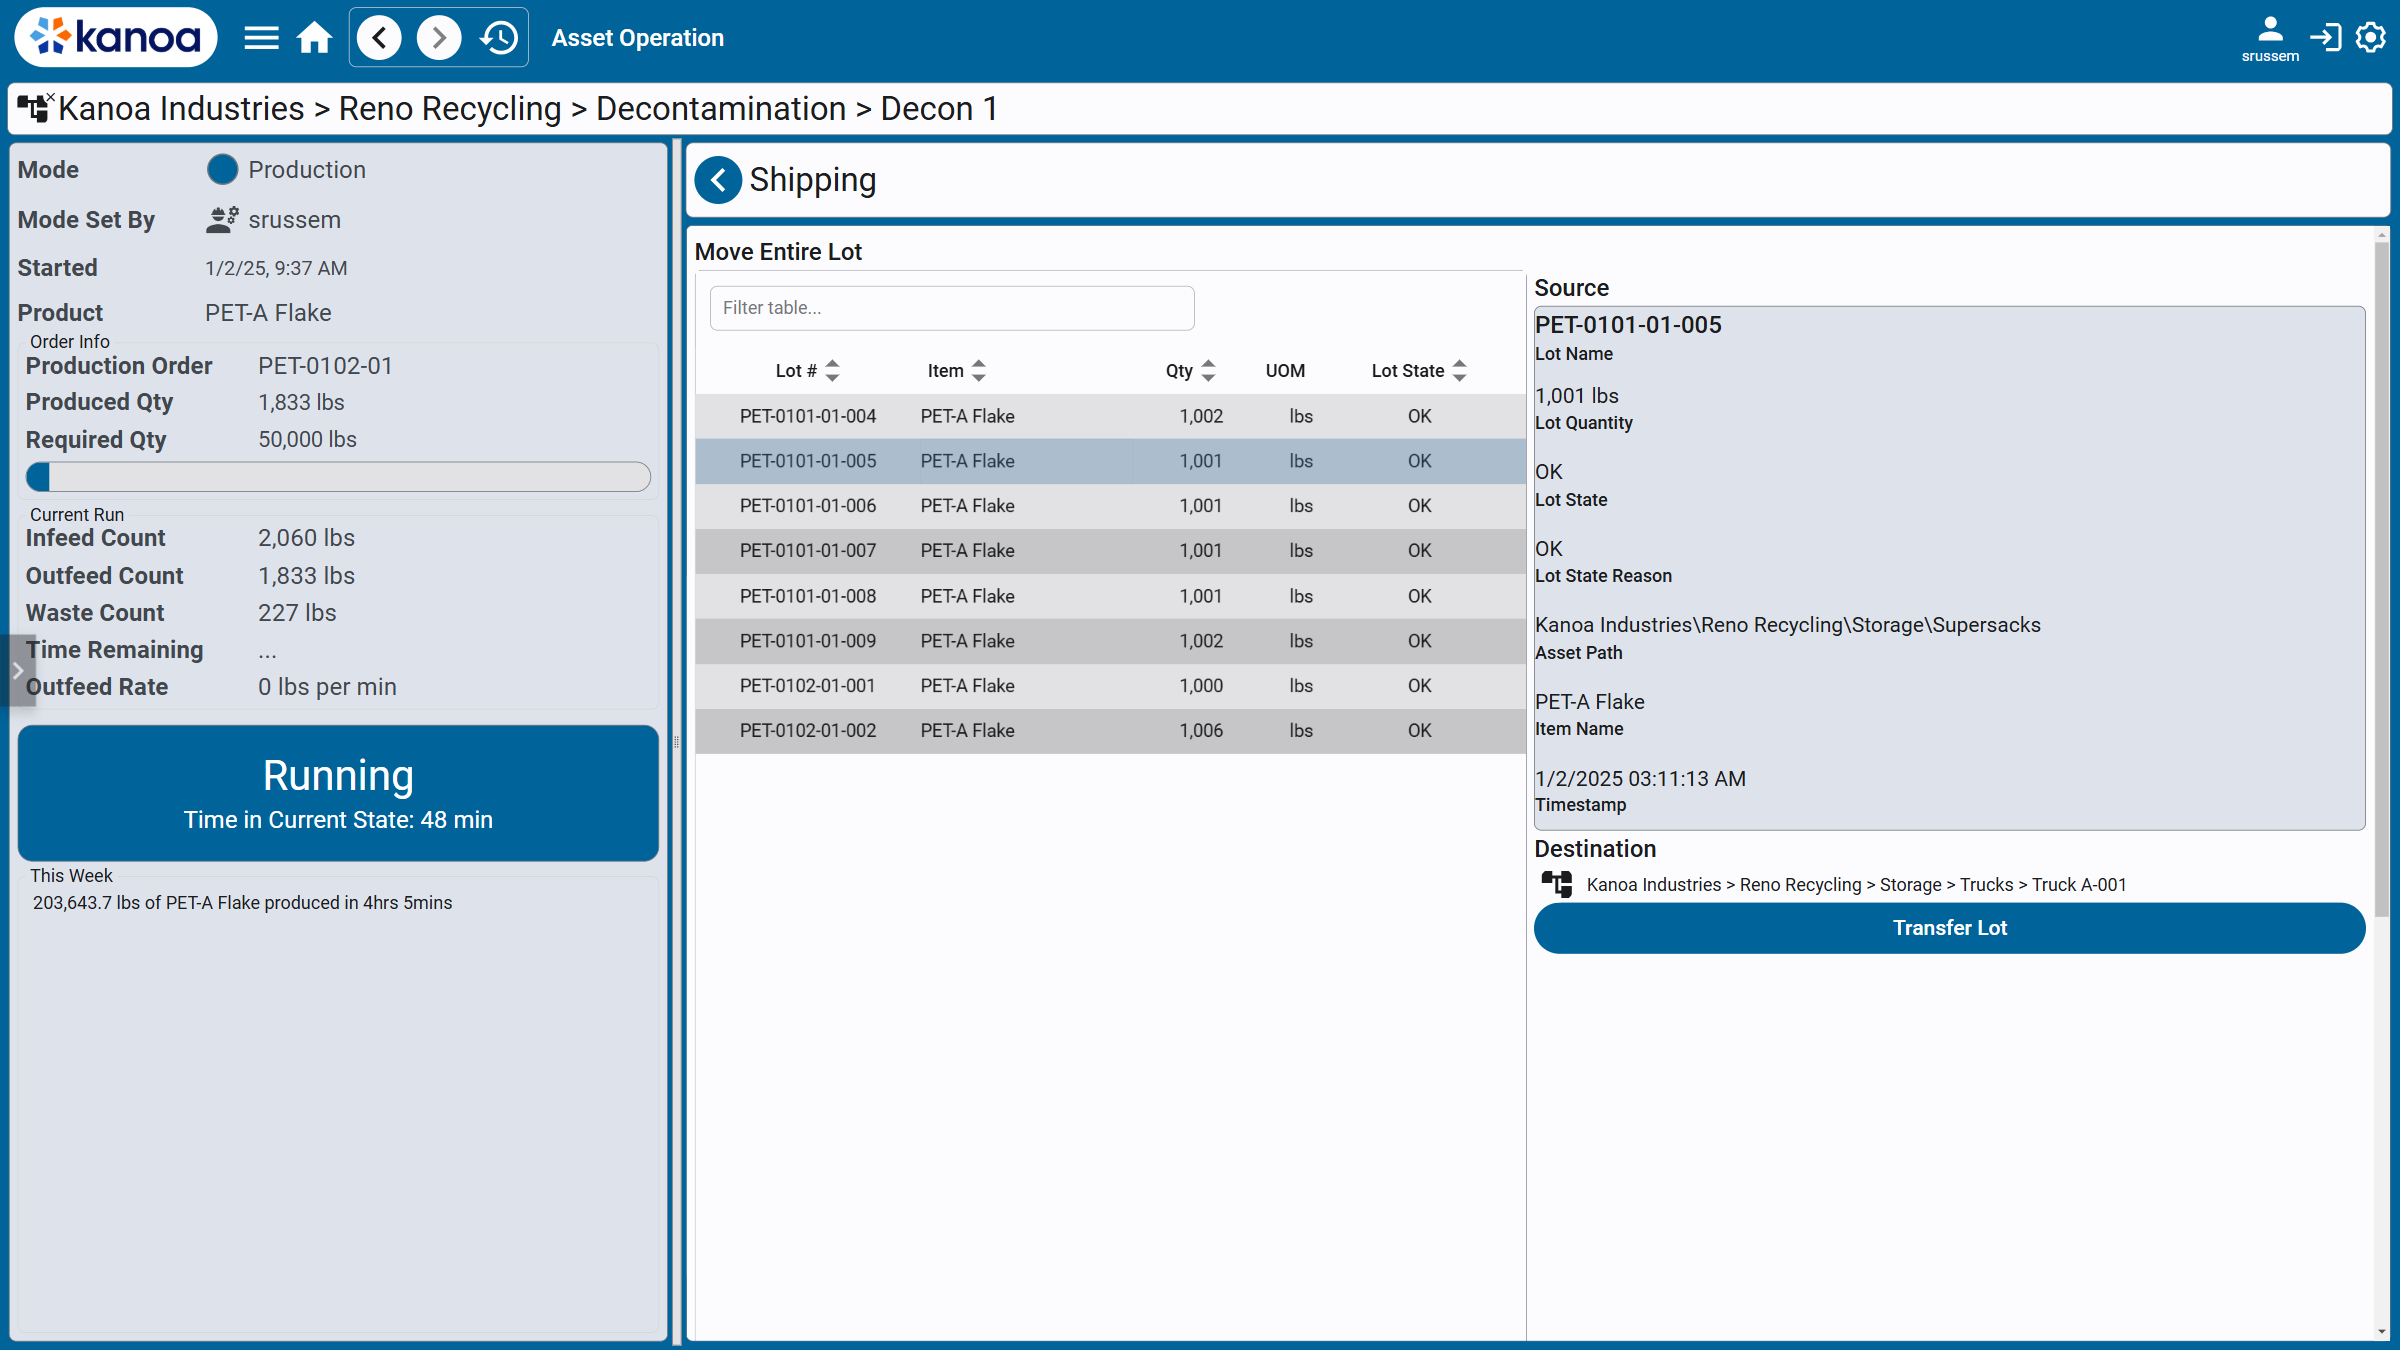Select lot row PET-0101-01-005

[x=1110, y=461]
